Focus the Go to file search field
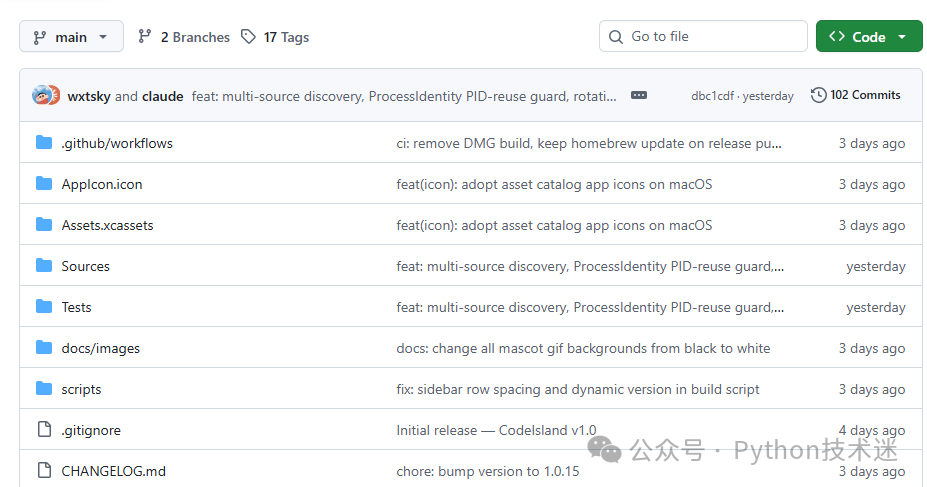Image resolution: width=927 pixels, height=487 pixels. [x=703, y=36]
